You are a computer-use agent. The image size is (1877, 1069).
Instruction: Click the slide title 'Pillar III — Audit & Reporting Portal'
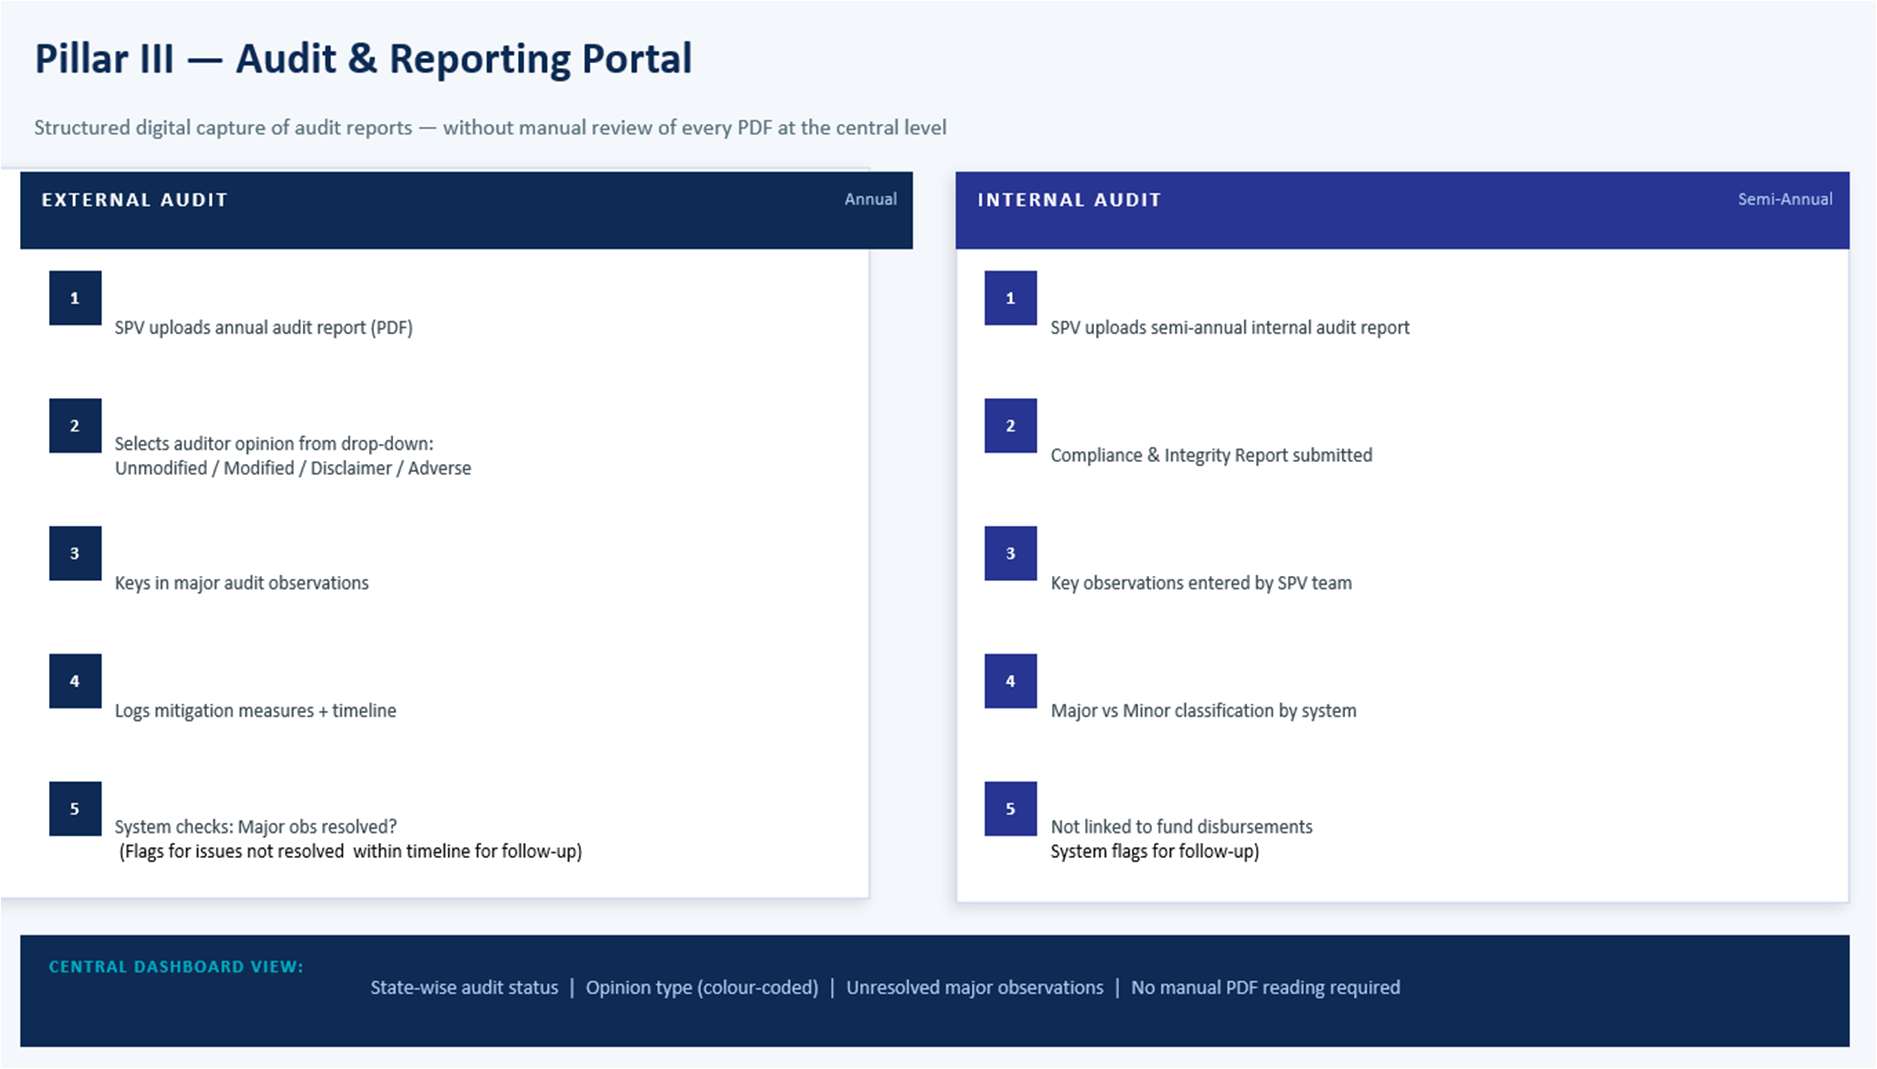point(363,59)
